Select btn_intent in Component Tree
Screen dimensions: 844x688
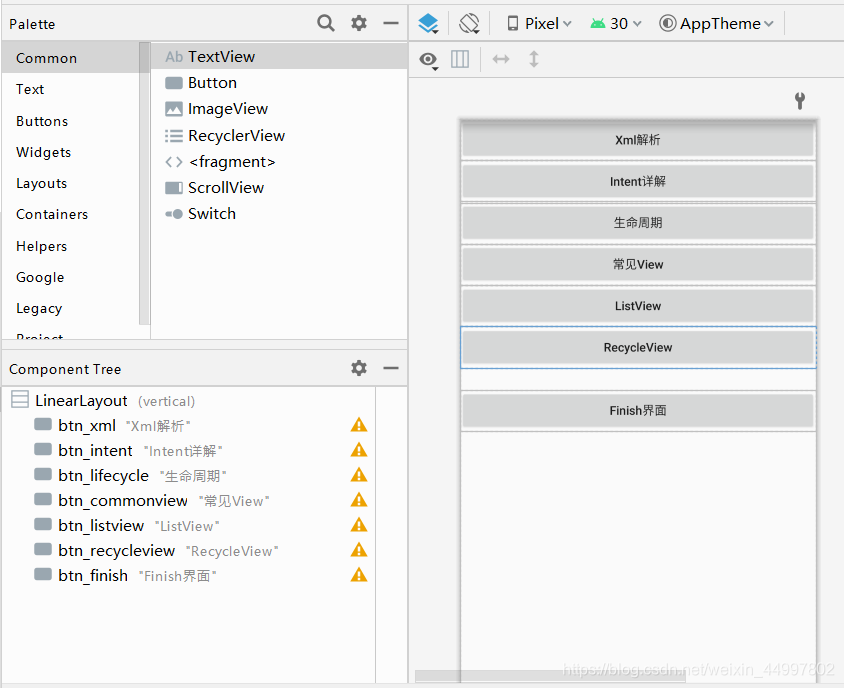click(x=188, y=450)
